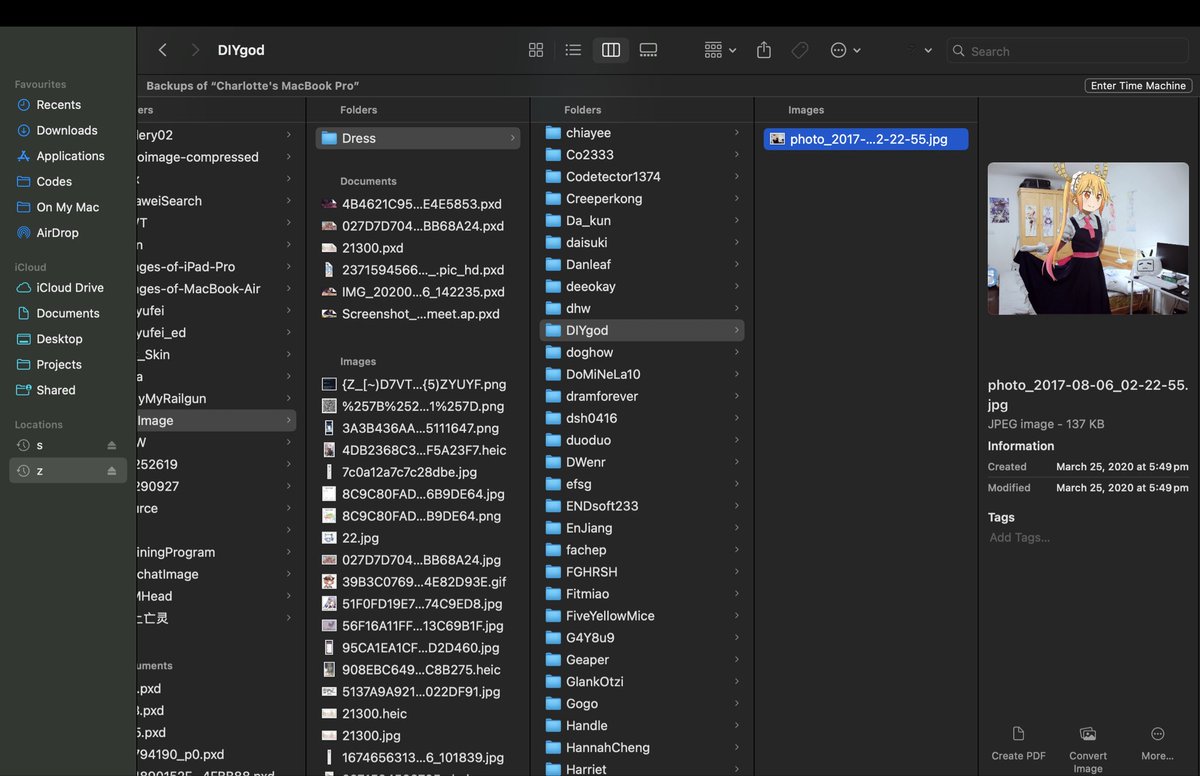The width and height of the screenshot is (1200, 776).
Task: Click the Edit Tags toolbar icon
Action: [x=800, y=50]
